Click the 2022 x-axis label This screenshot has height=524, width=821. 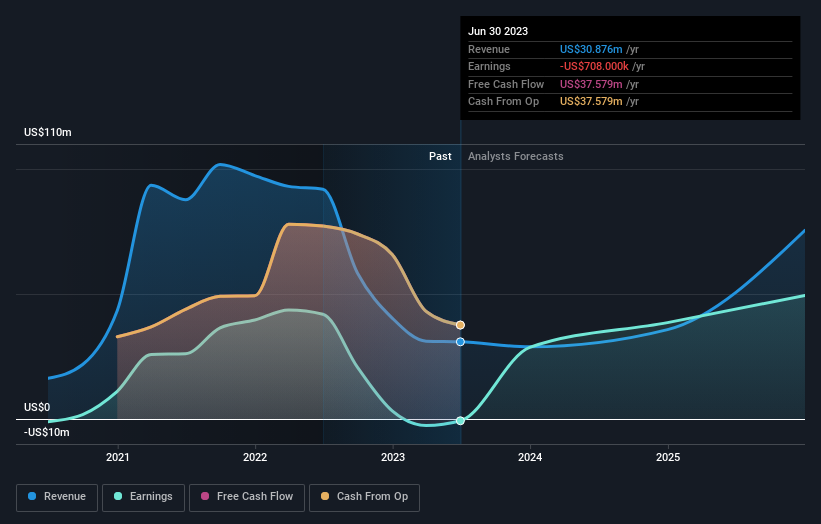coord(255,457)
